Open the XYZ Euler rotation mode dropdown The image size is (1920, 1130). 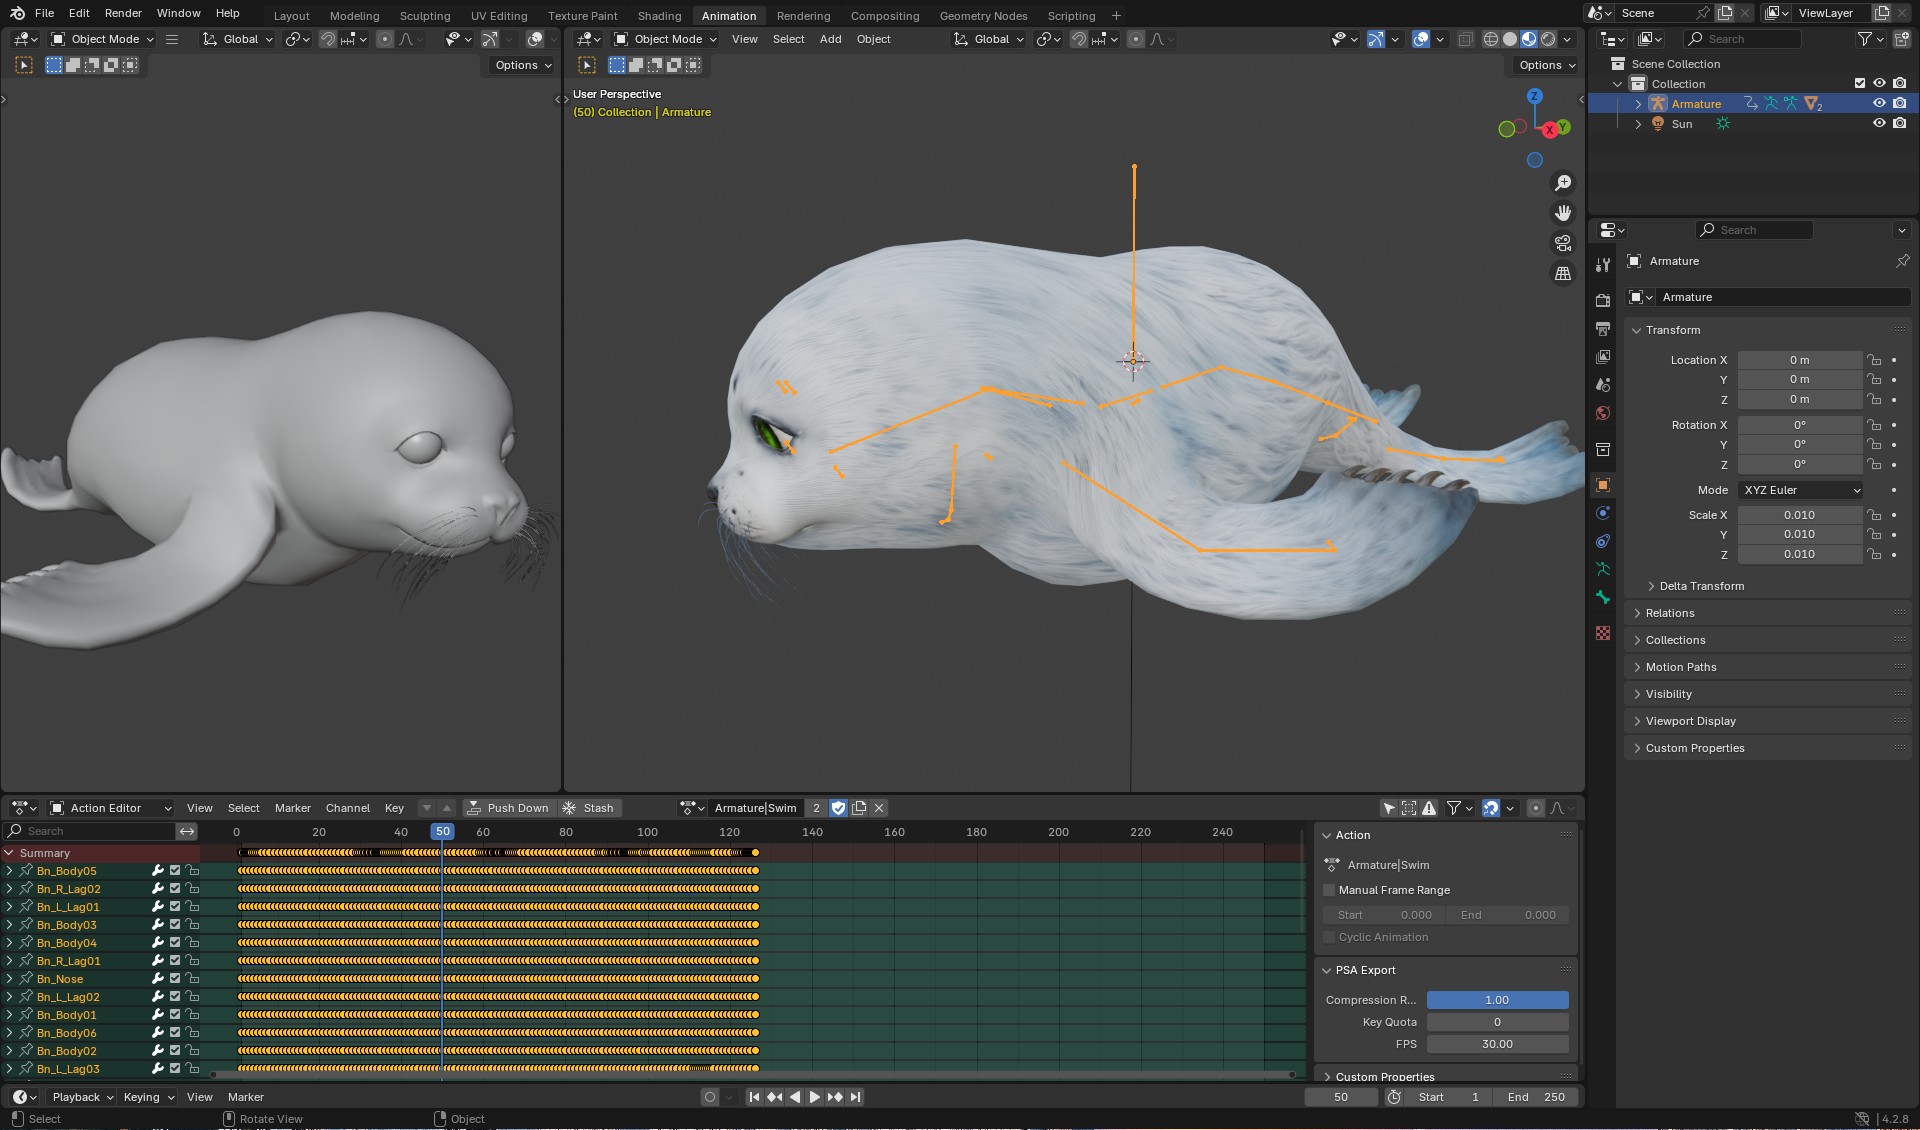pos(1799,490)
